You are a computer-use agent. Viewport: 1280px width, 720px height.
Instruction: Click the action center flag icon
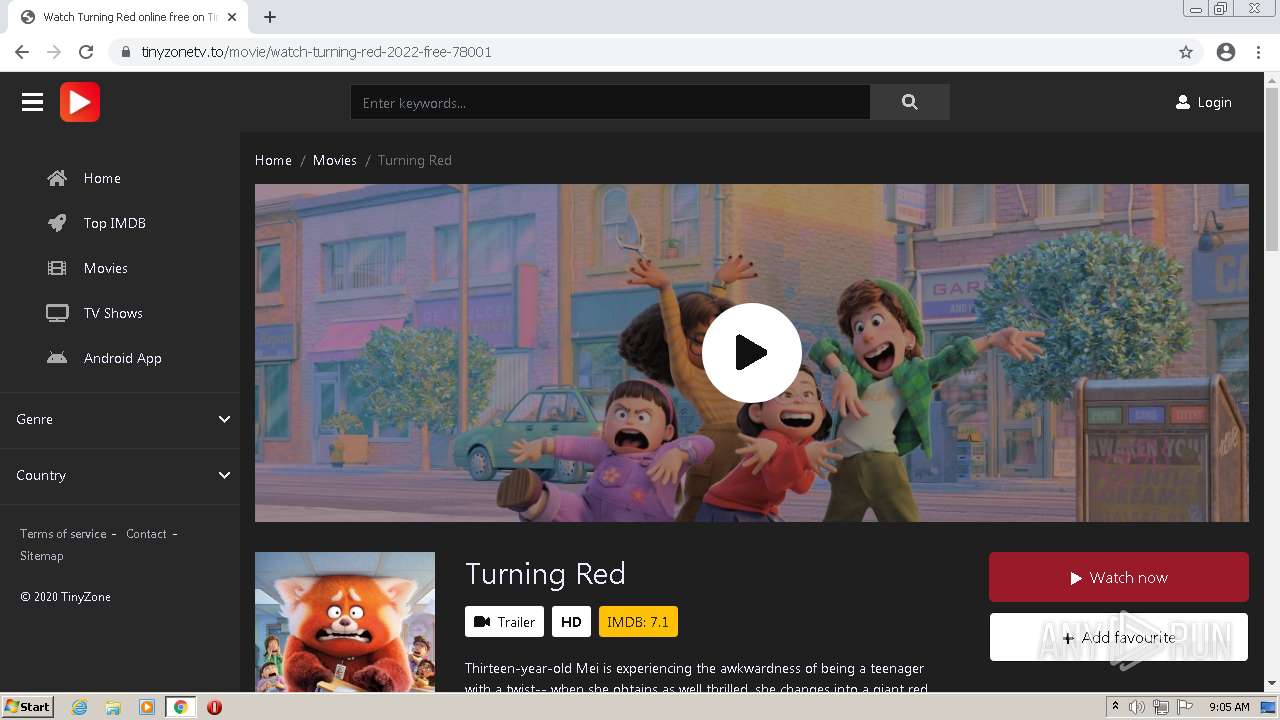[1185, 707]
